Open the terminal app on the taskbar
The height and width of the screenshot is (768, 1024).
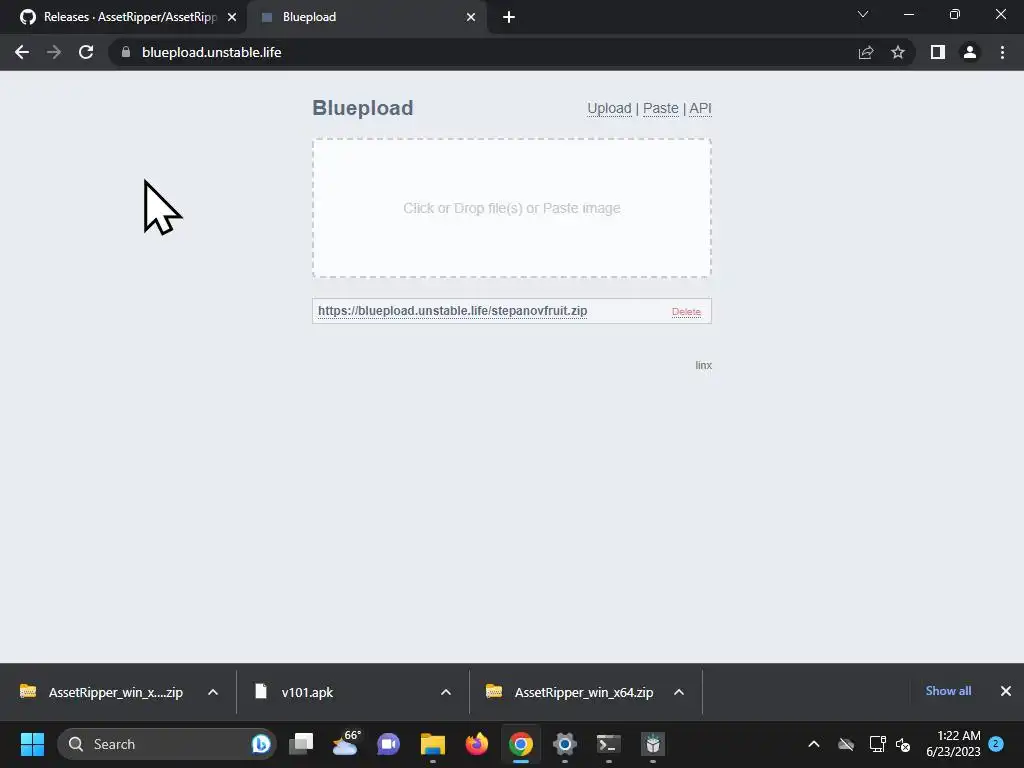[x=609, y=744]
